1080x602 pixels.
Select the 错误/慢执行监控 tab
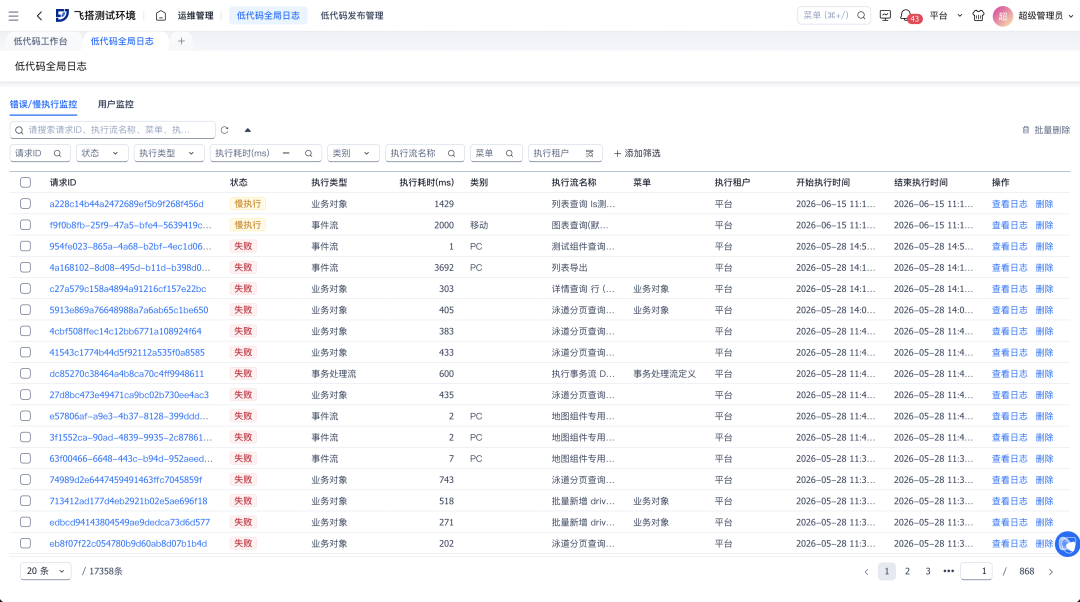[x=43, y=104]
